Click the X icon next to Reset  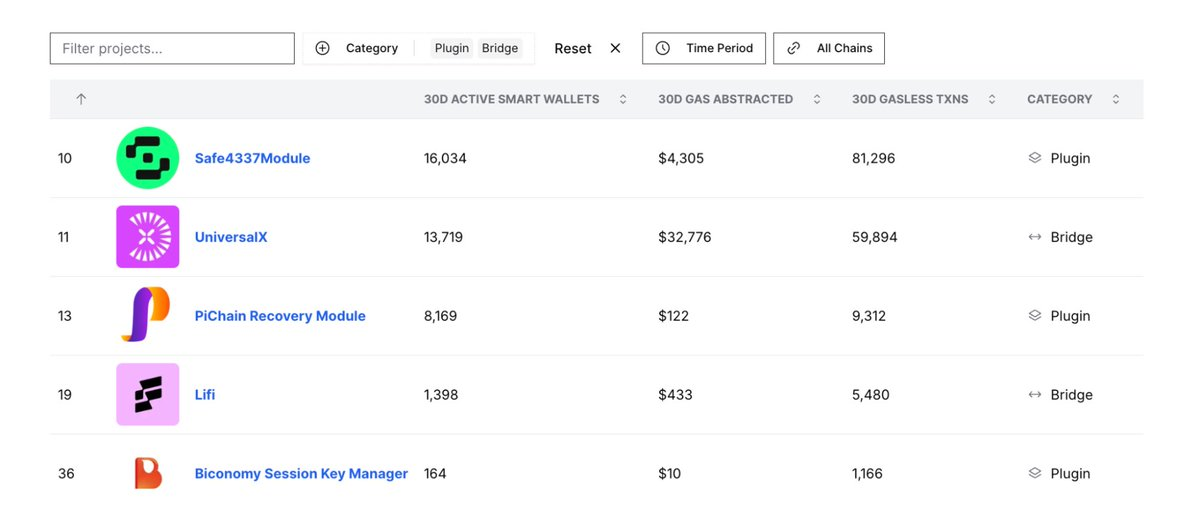pyautogui.click(x=615, y=48)
